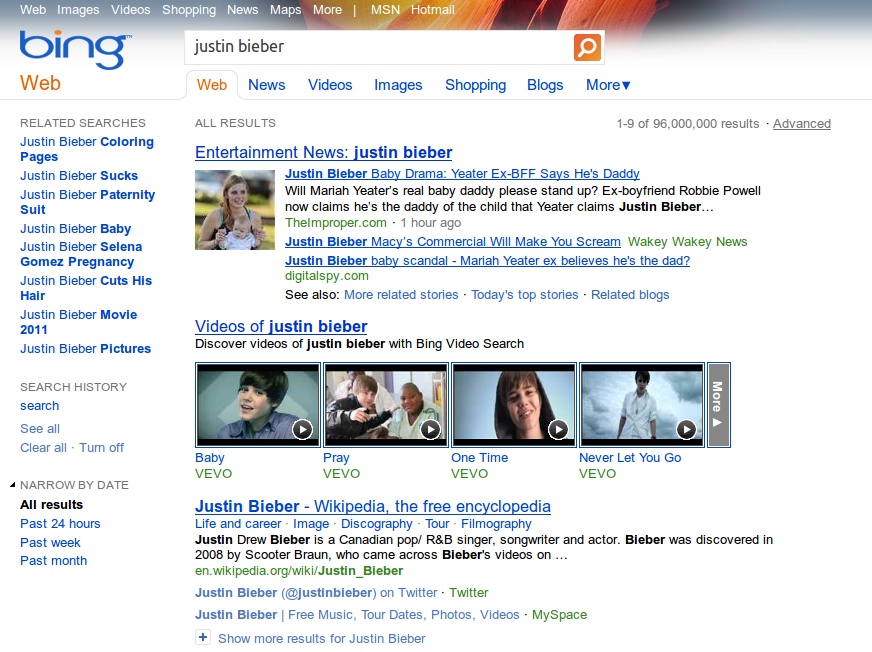872x652 pixels.
Task: Turn off search history
Action: click(101, 448)
